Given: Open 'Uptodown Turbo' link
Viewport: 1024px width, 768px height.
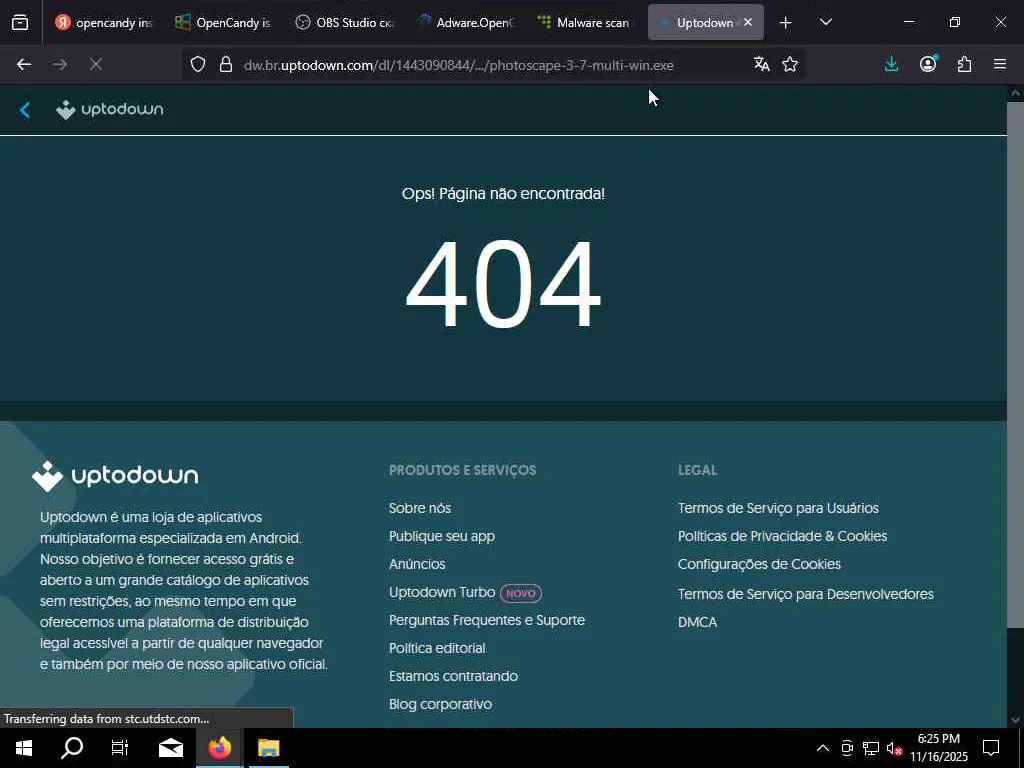Looking at the screenshot, I should point(442,592).
